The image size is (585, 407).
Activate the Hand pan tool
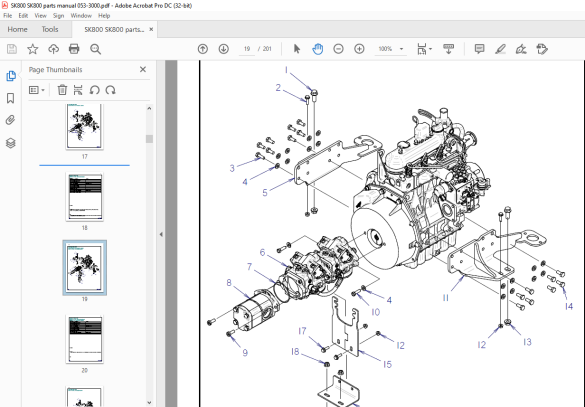317,49
